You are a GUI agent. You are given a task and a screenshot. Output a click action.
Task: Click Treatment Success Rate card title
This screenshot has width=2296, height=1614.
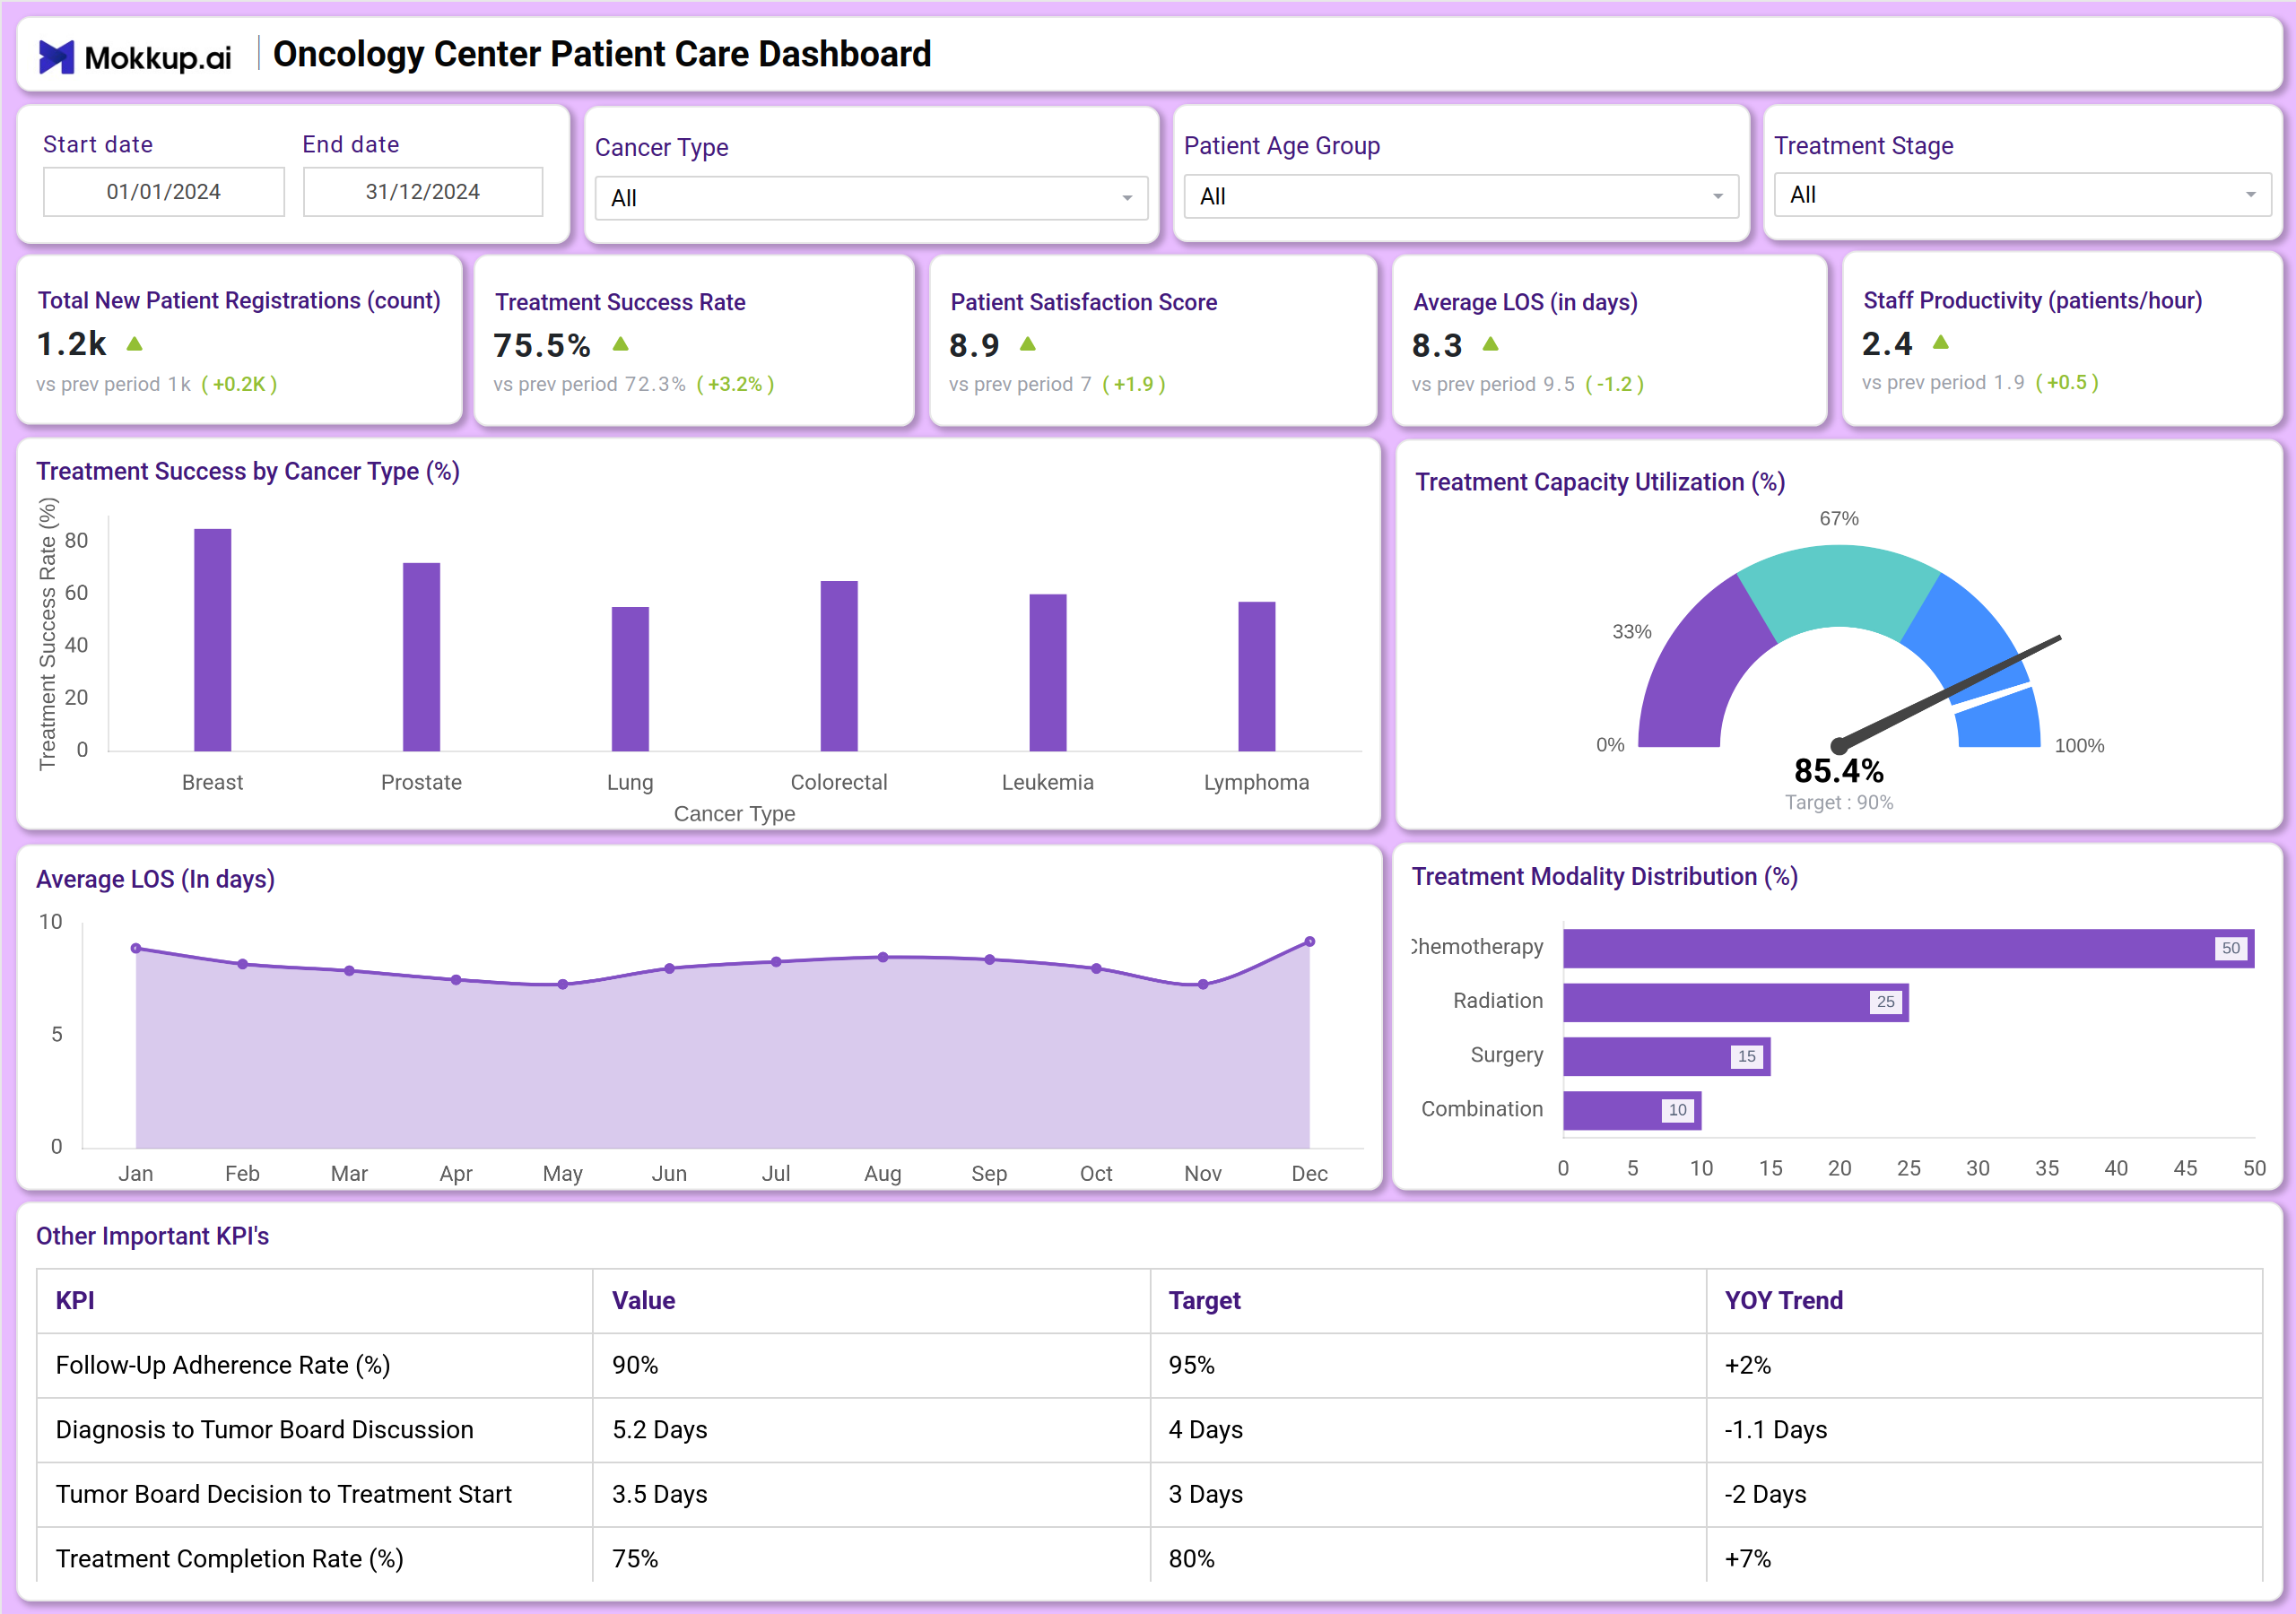pyautogui.click(x=620, y=302)
